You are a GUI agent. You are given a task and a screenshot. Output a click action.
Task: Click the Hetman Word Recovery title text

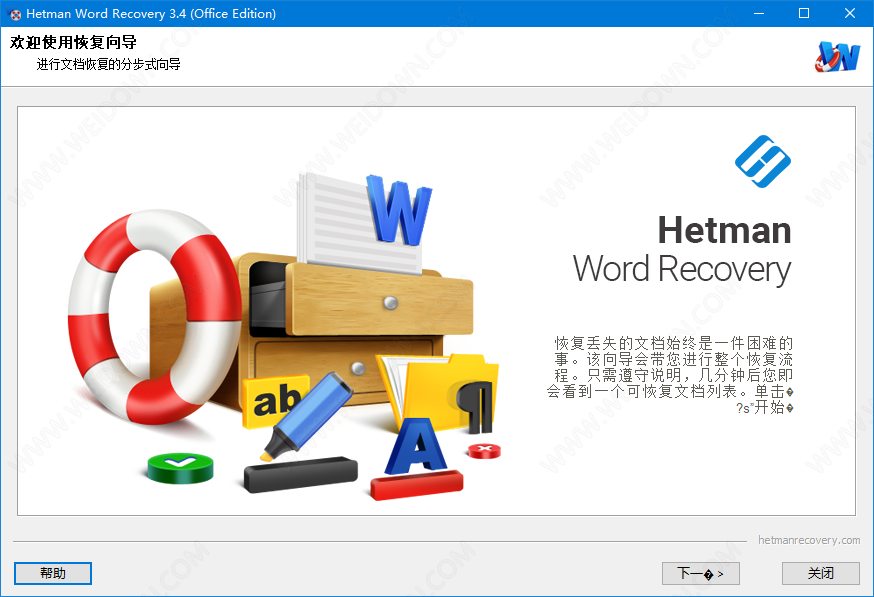tap(682, 250)
